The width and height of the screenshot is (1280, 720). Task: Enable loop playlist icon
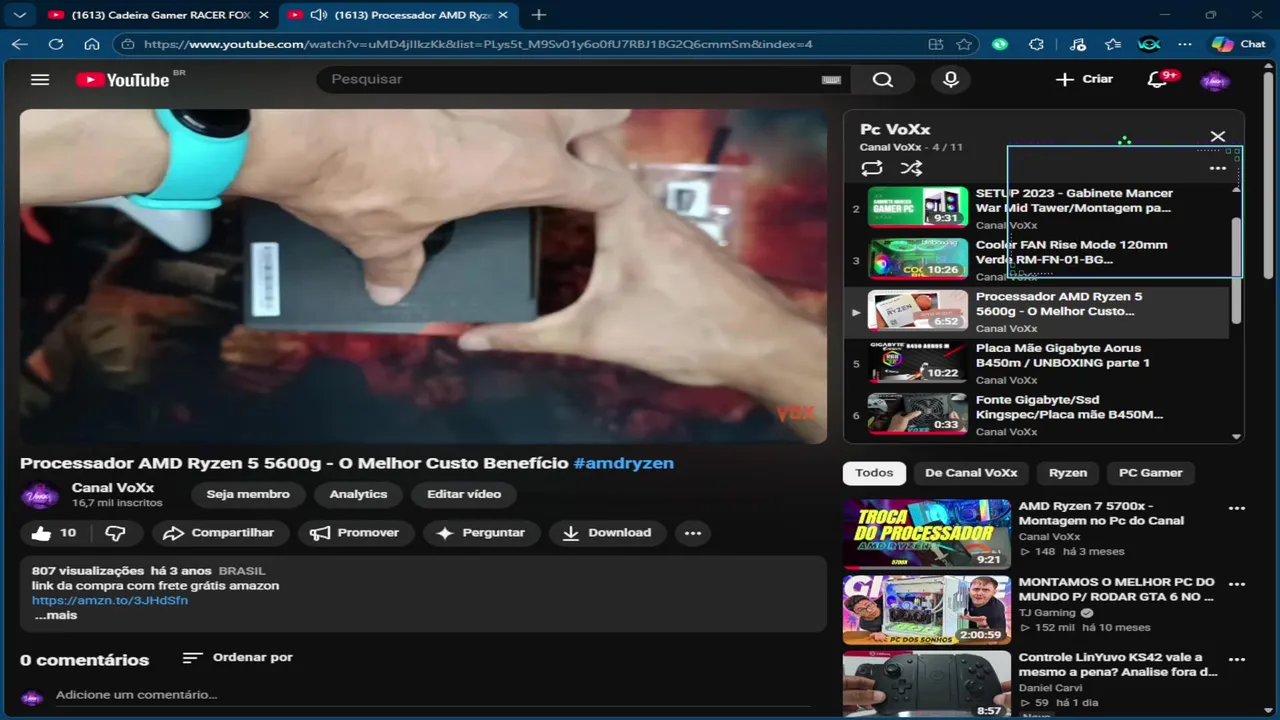872,168
